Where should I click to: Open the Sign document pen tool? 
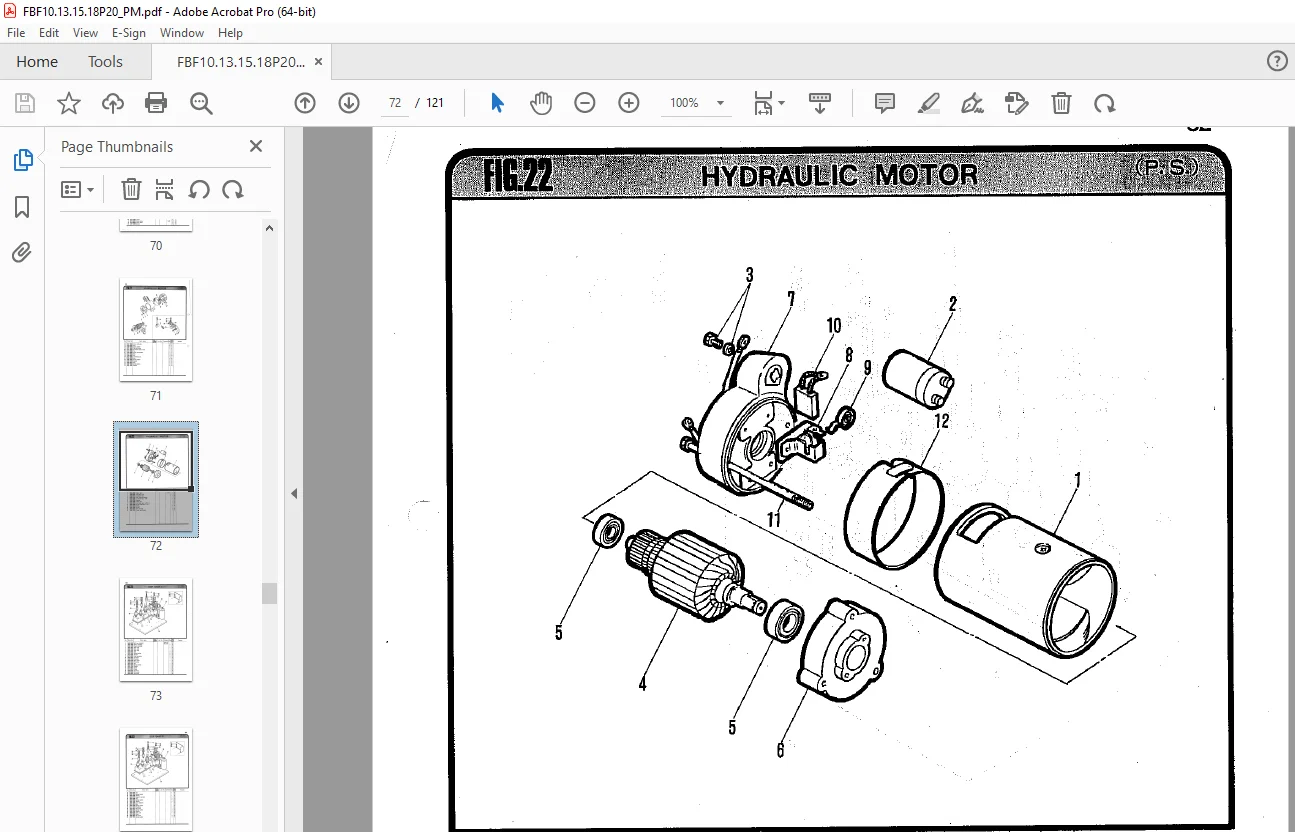coord(972,103)
